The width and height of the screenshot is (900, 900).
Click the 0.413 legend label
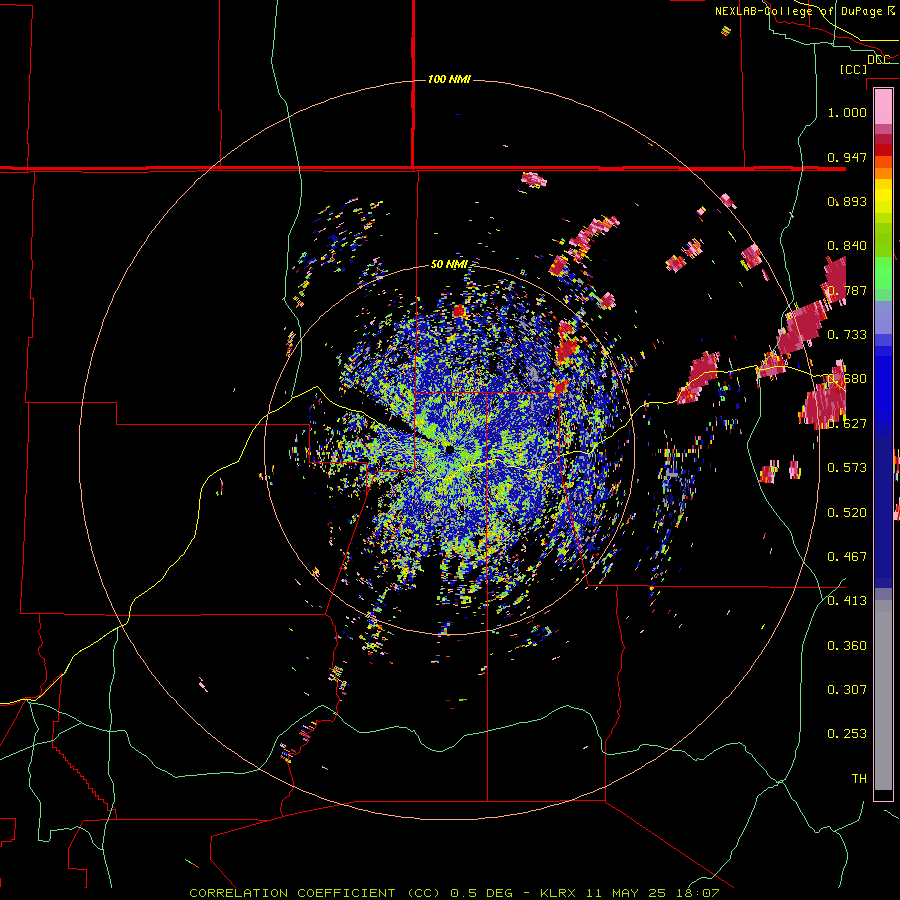pyautogui.click(x=847, y=601)
